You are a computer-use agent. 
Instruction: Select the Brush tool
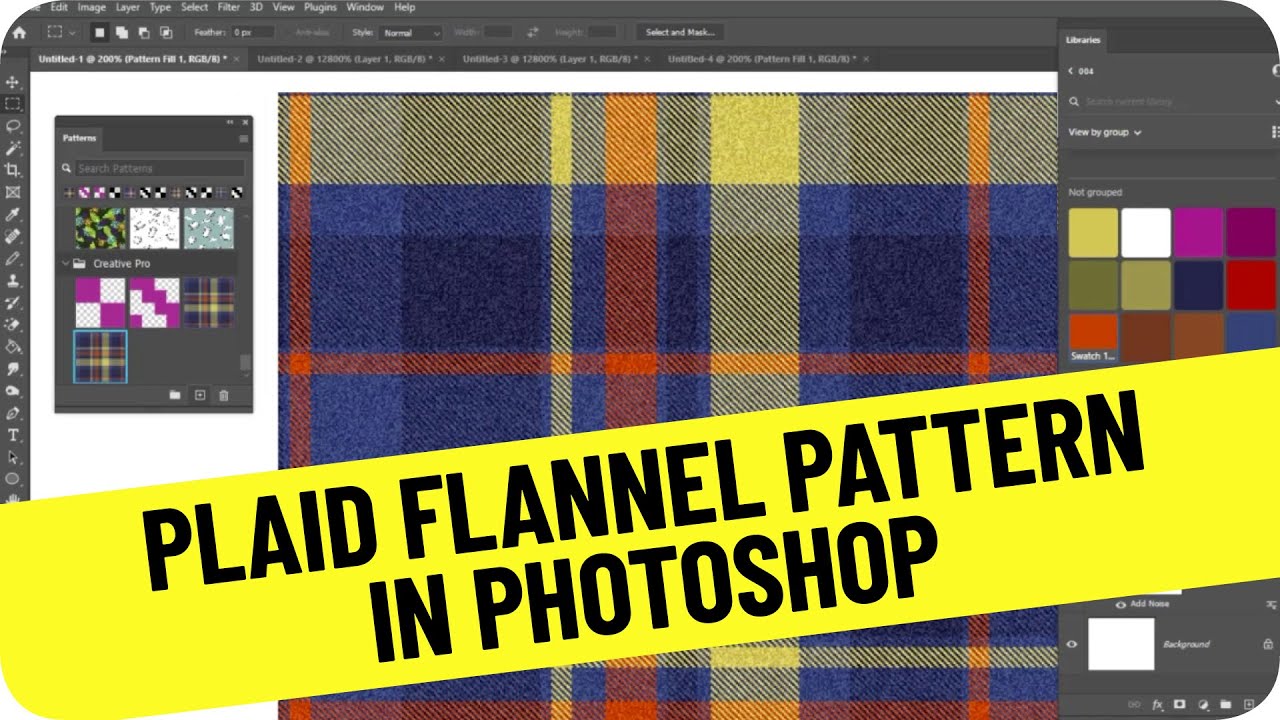13,259
